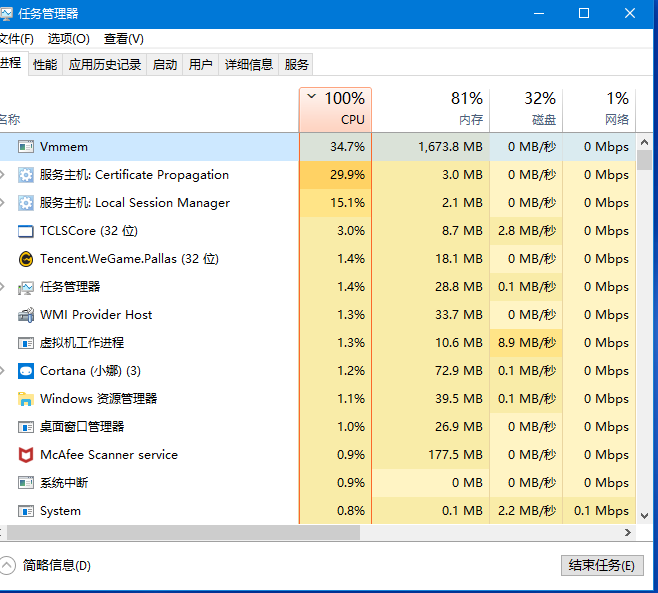This screenshot has height=593, width=658.
Task: Click the Certificate Propagation service gear icon
Action: coord(26,175)
